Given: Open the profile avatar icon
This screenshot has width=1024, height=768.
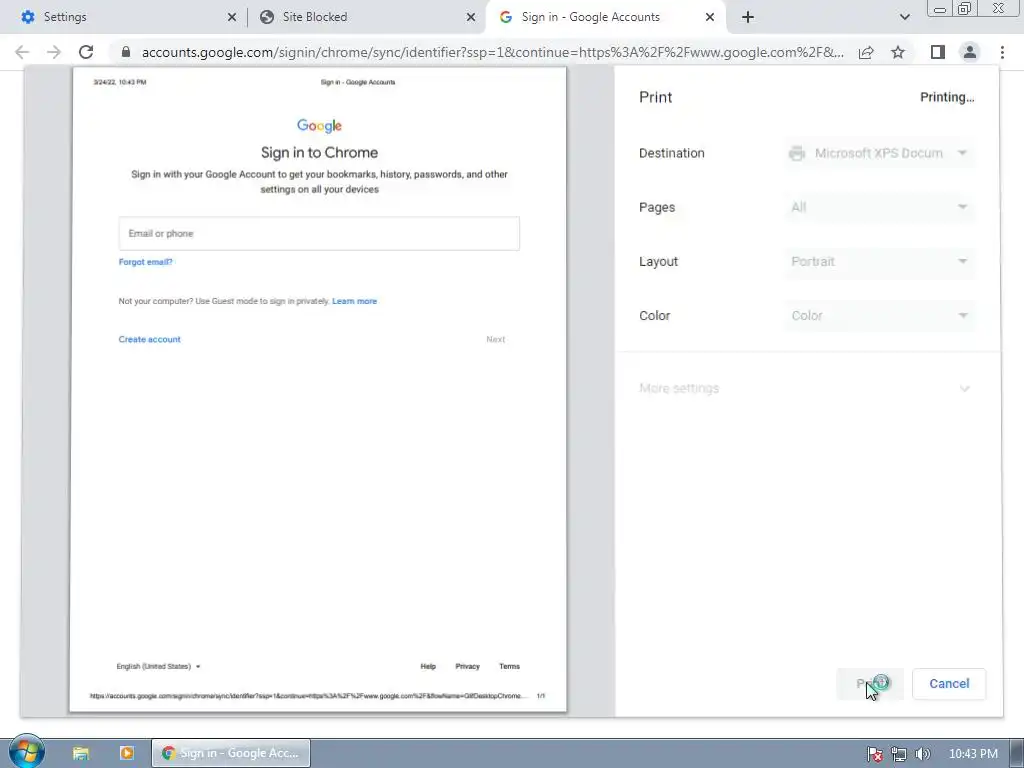Looking at the screenshot, I should 970,52.
